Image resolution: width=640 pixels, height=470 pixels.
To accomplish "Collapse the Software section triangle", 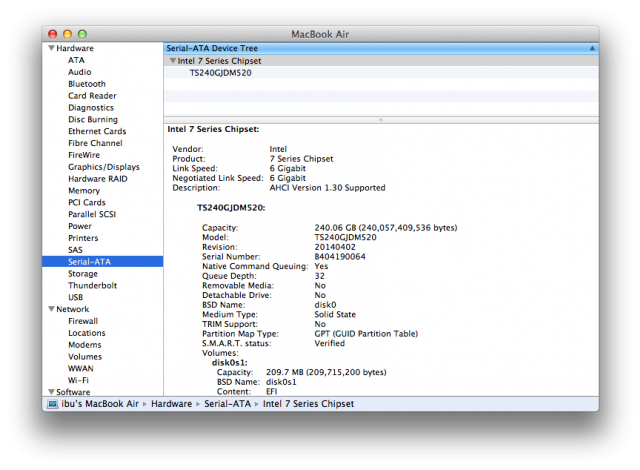I will 51,392.
